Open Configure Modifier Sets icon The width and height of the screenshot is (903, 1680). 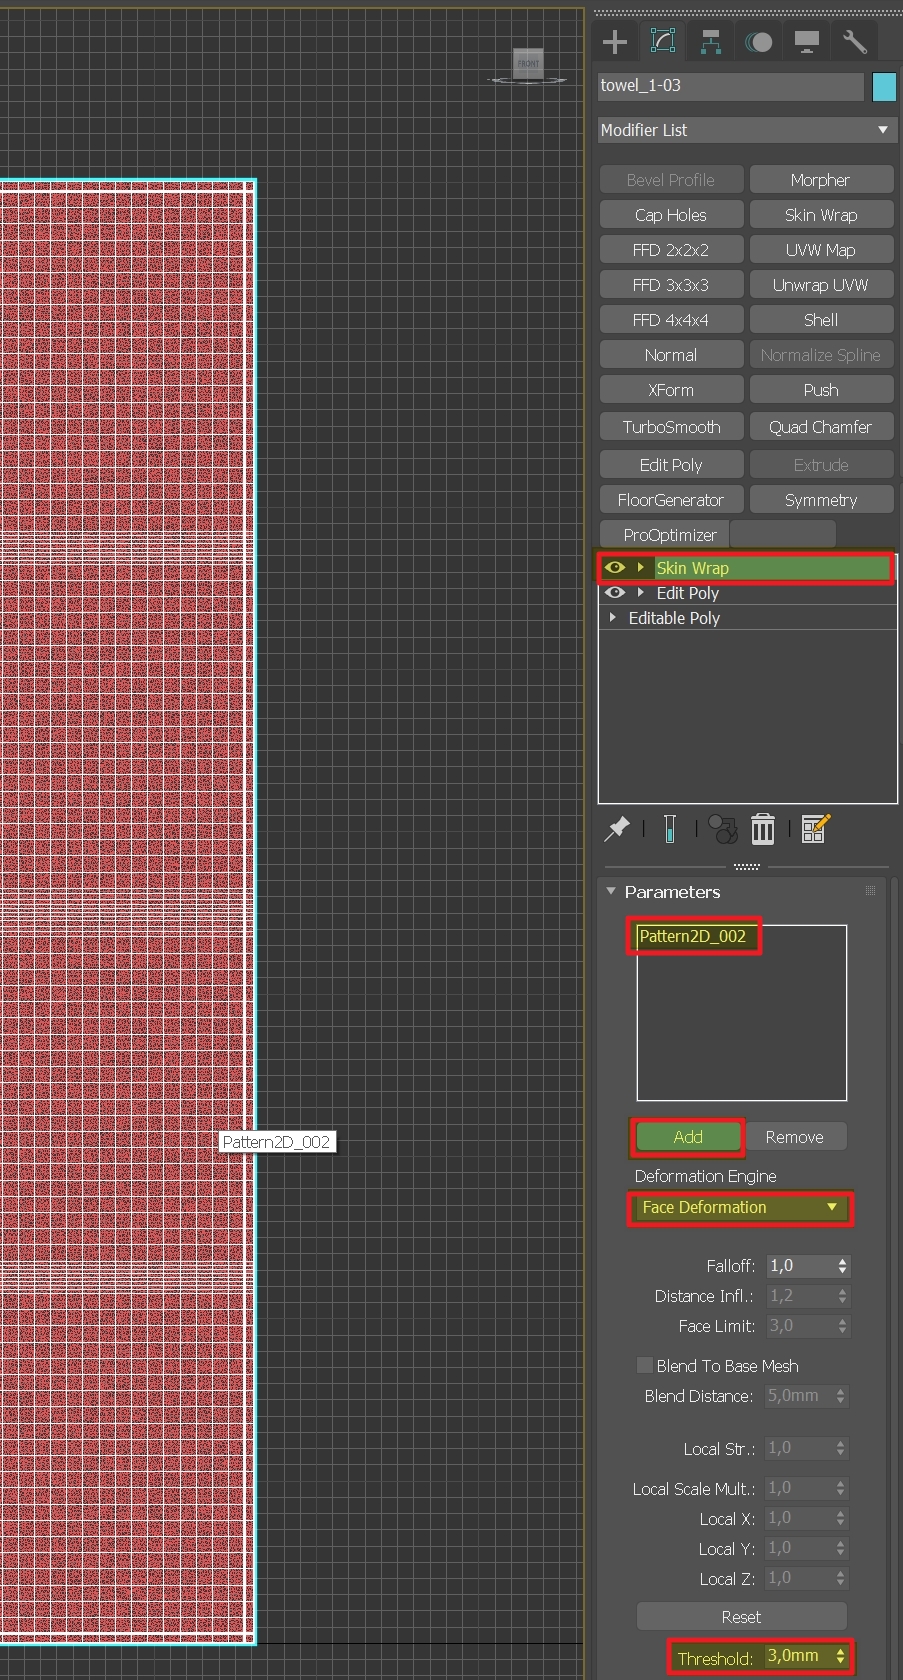[x=816, y=829]
